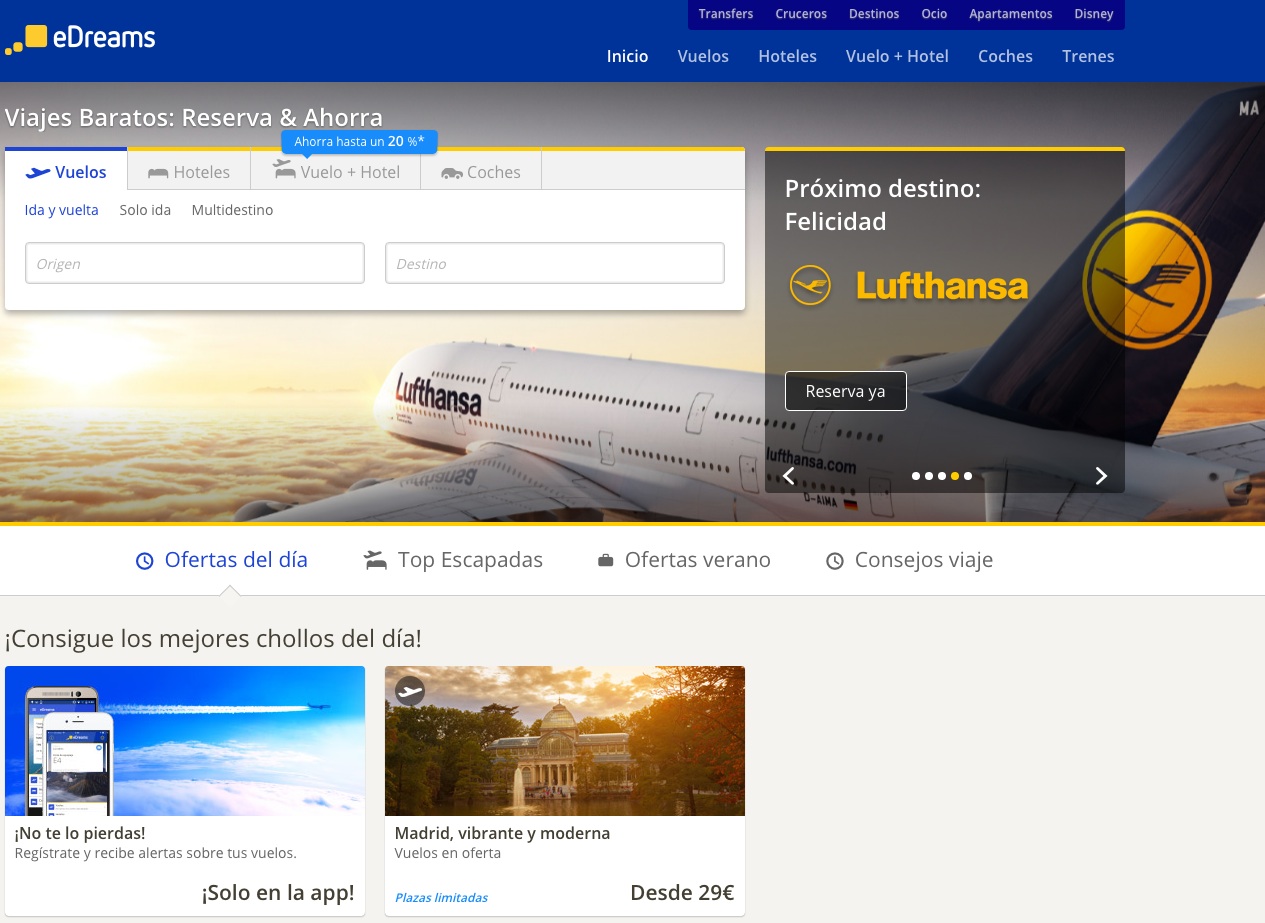Go to next banner slide arrow
The image size is (1265, 923).
coord(1101,476)
